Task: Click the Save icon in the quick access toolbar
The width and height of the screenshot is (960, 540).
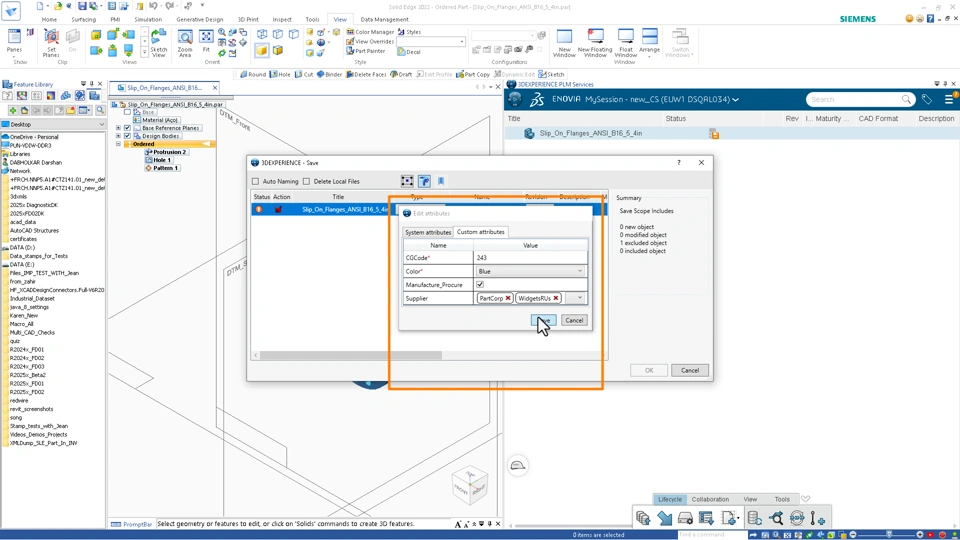Action: click(x=82, y=6)
